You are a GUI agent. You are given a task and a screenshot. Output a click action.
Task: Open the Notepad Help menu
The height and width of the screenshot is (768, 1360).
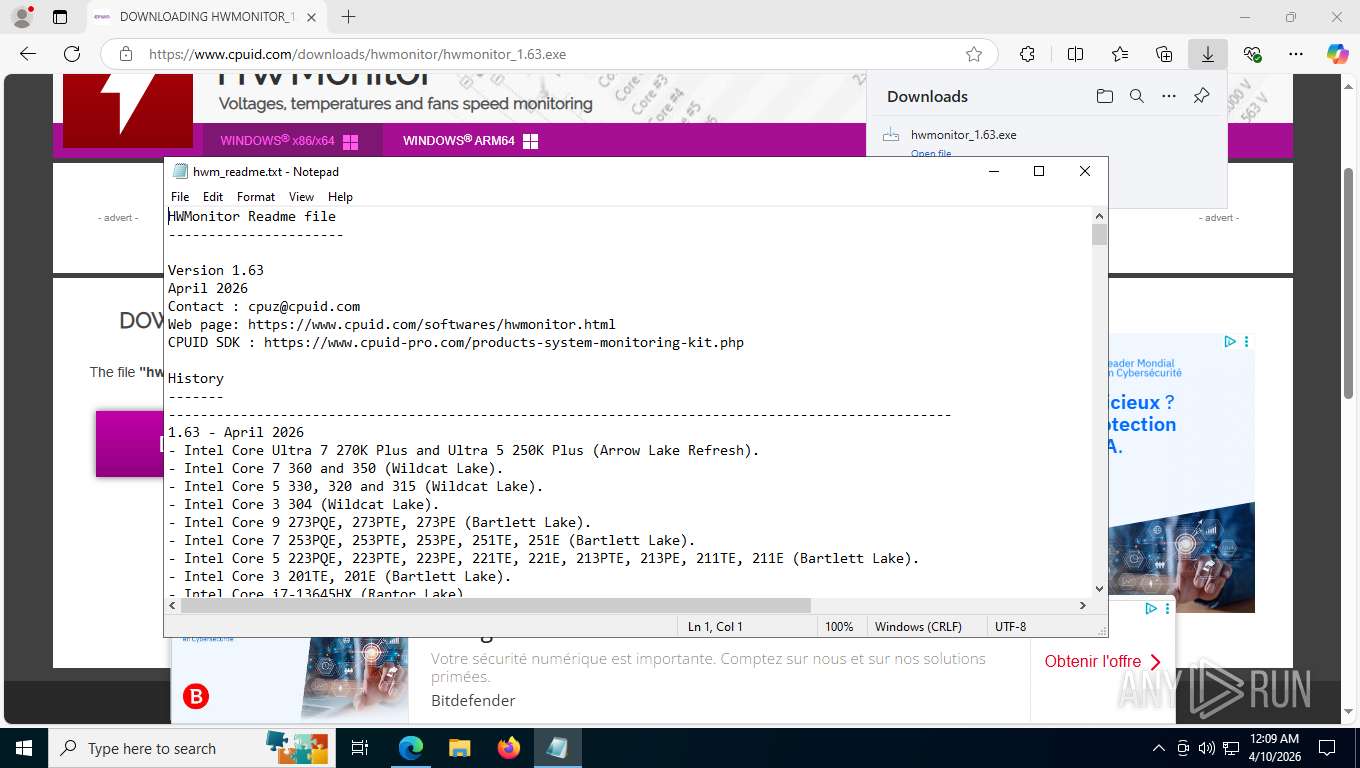click(340, 197)
